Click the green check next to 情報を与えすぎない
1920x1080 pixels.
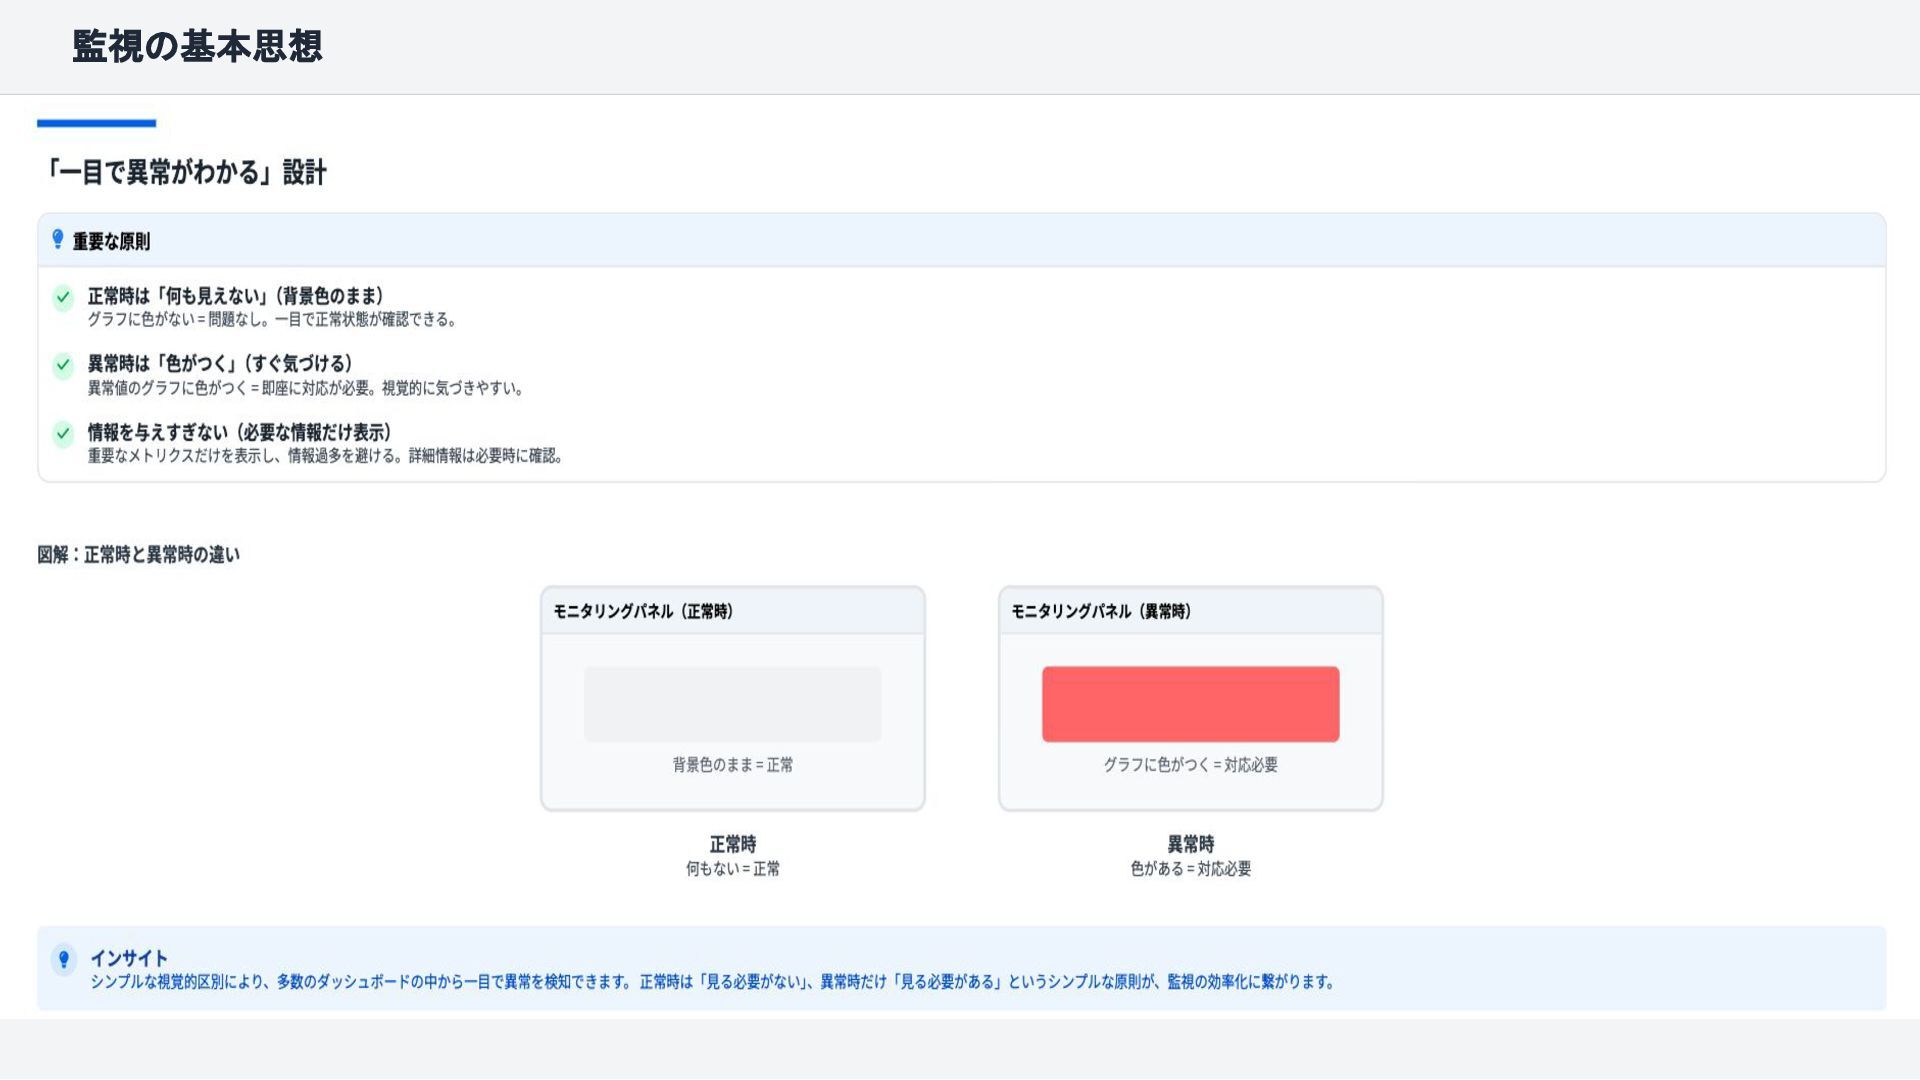point(63,433)
